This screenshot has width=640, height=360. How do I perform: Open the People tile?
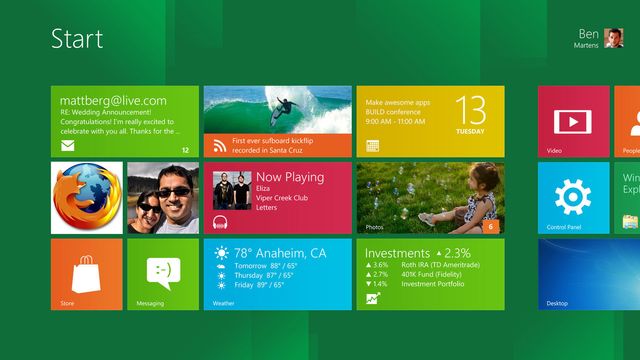click(627, 122)
